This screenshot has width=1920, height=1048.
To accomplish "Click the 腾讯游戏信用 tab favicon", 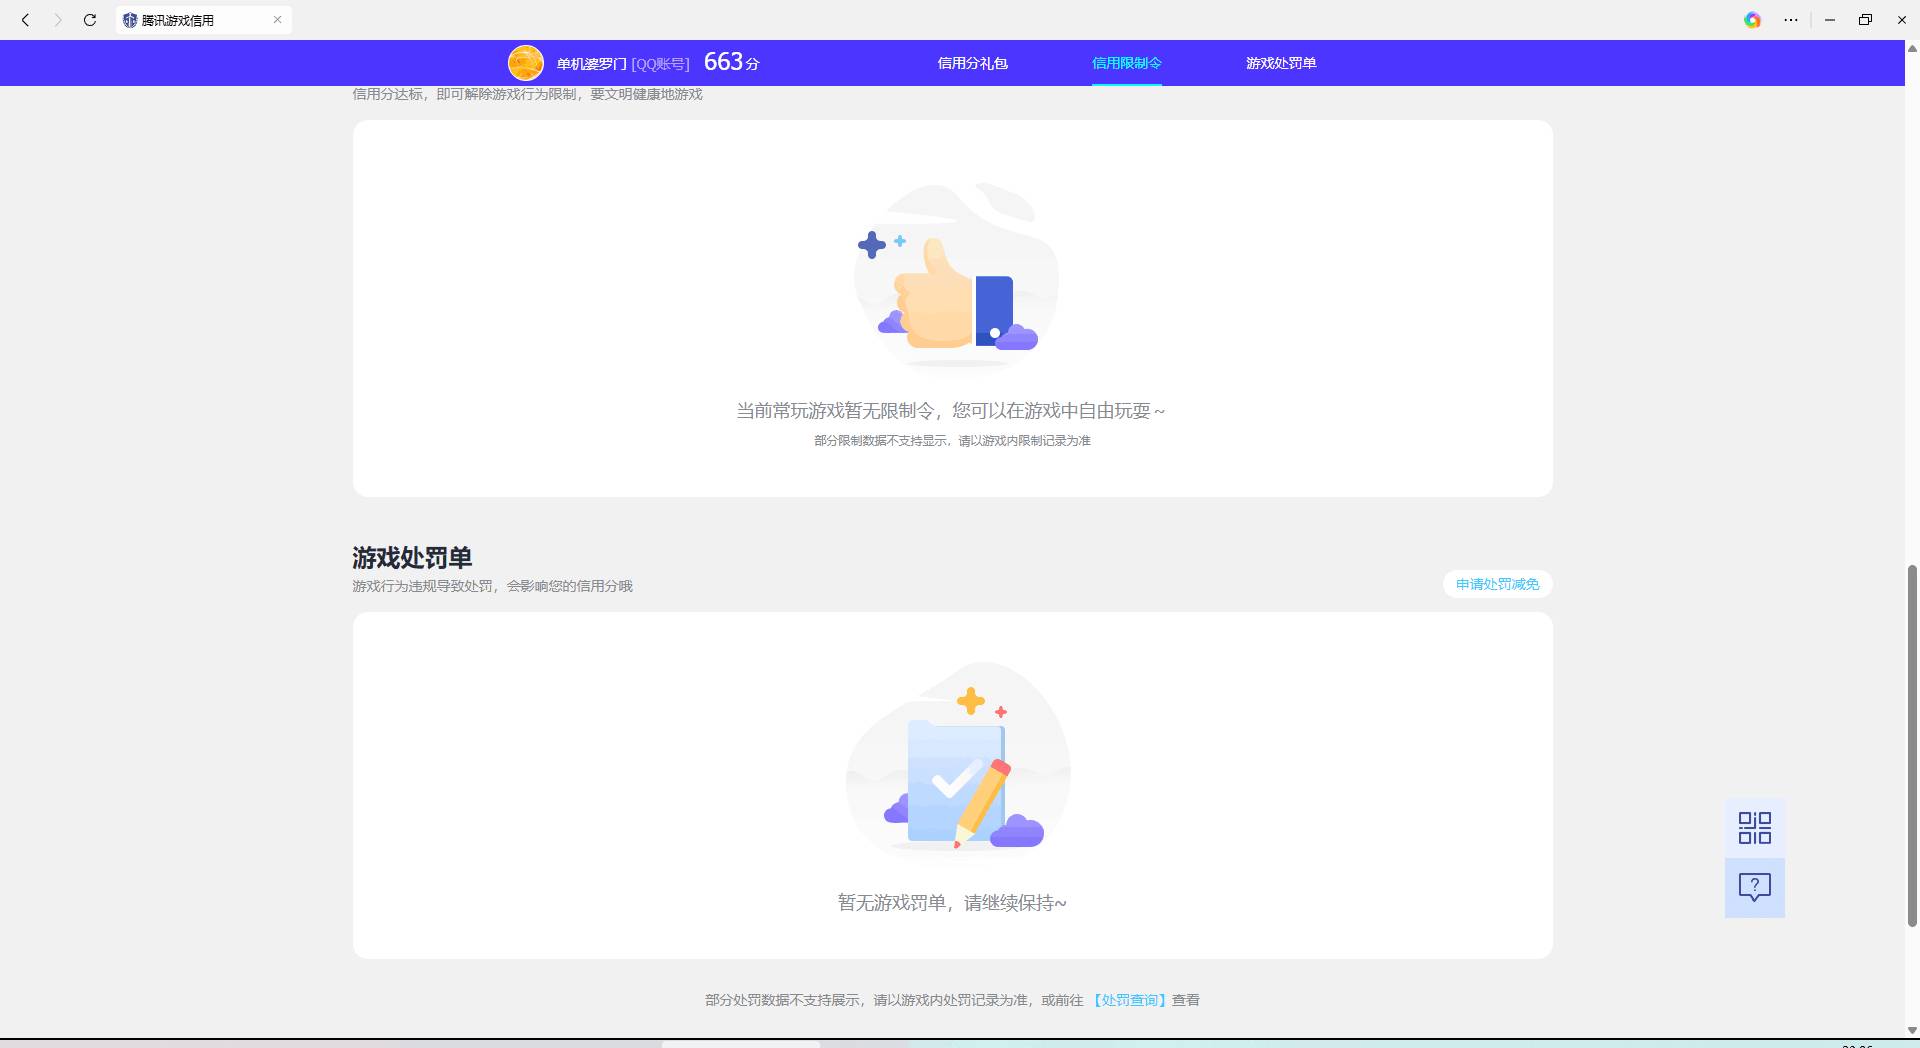I will [x=129, y=19].
